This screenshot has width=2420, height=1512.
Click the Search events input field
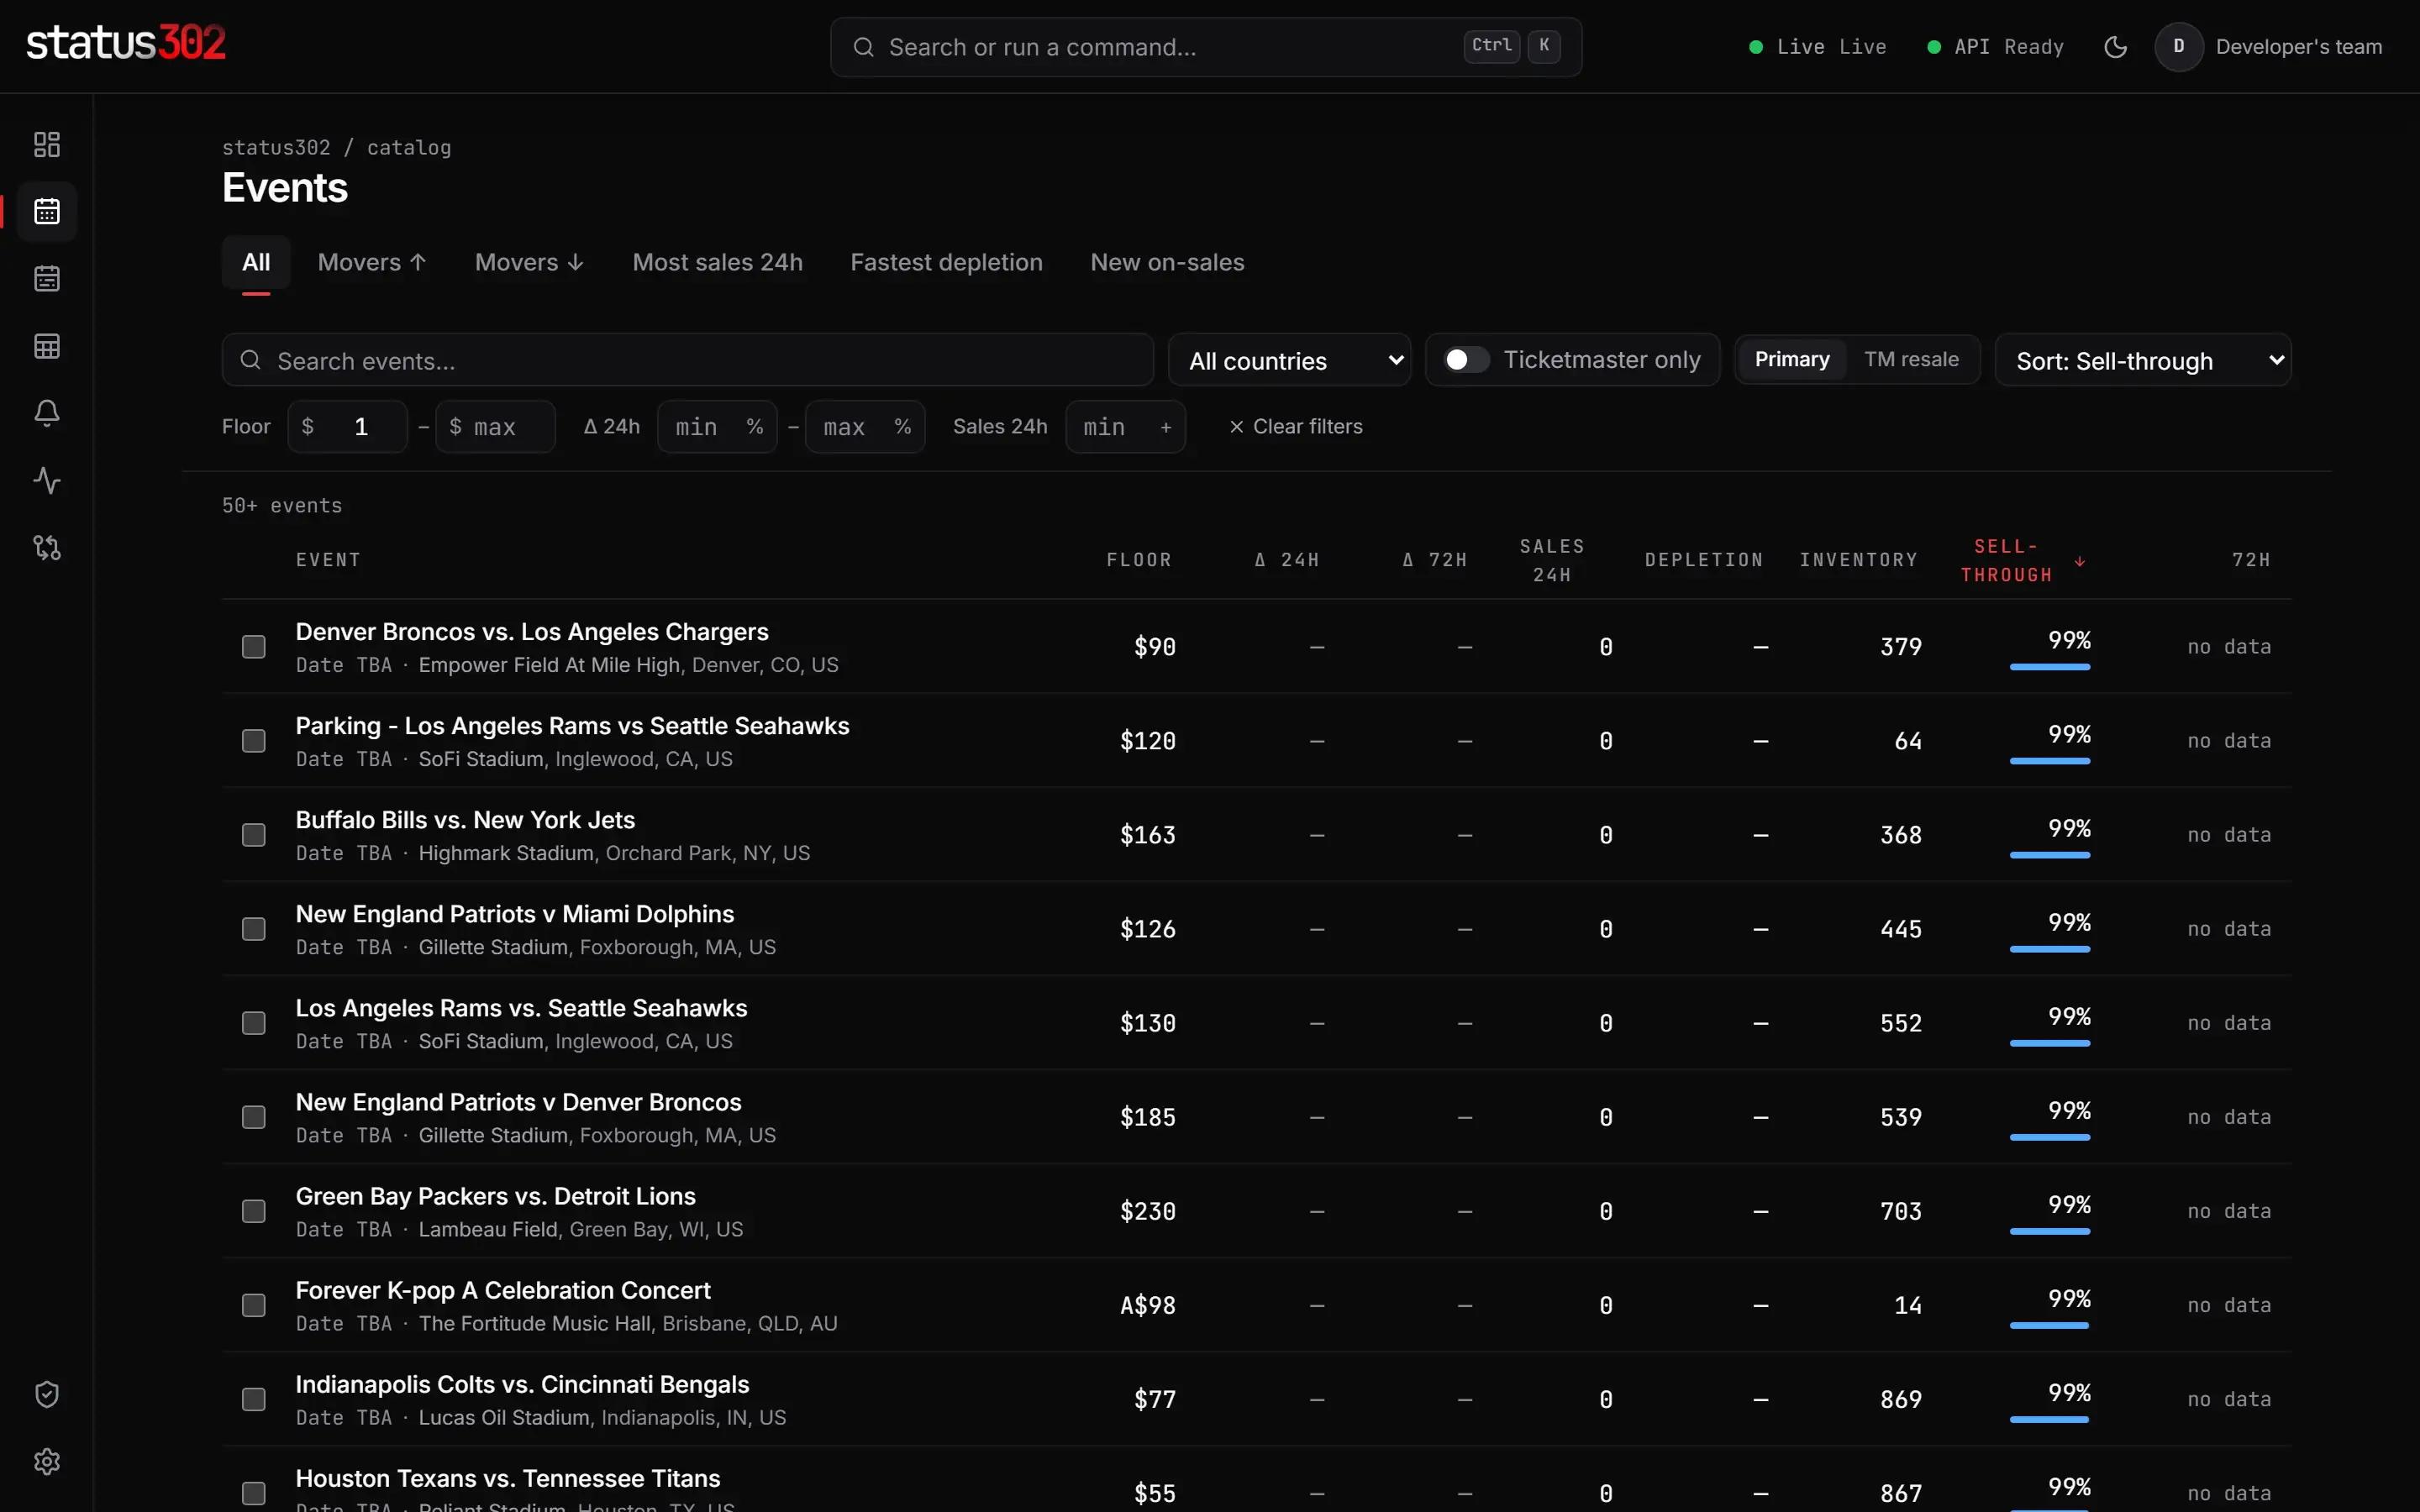[688, 360]
